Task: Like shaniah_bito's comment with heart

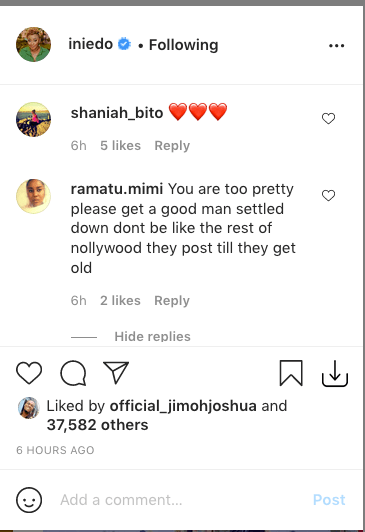Action: click(328, 118)
